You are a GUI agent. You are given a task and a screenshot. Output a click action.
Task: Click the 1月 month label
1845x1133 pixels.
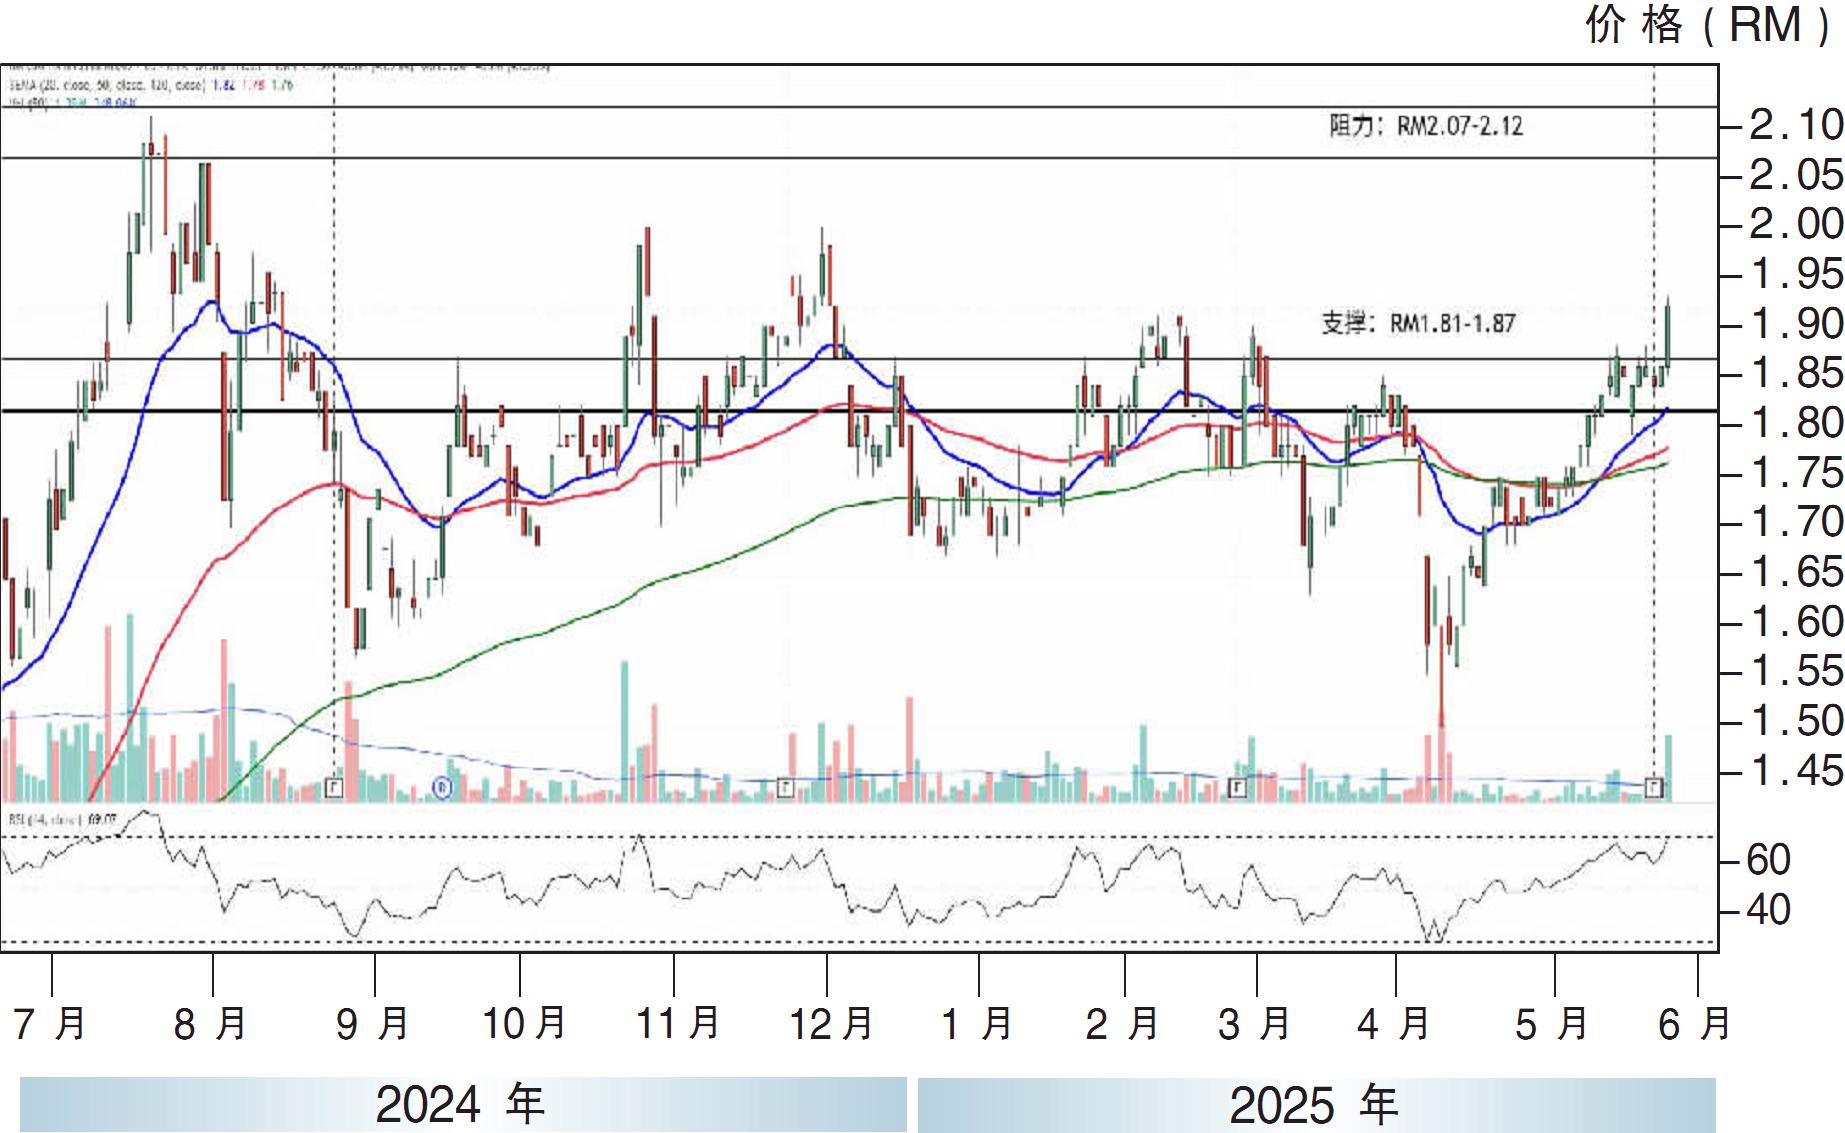[977, 1024]
